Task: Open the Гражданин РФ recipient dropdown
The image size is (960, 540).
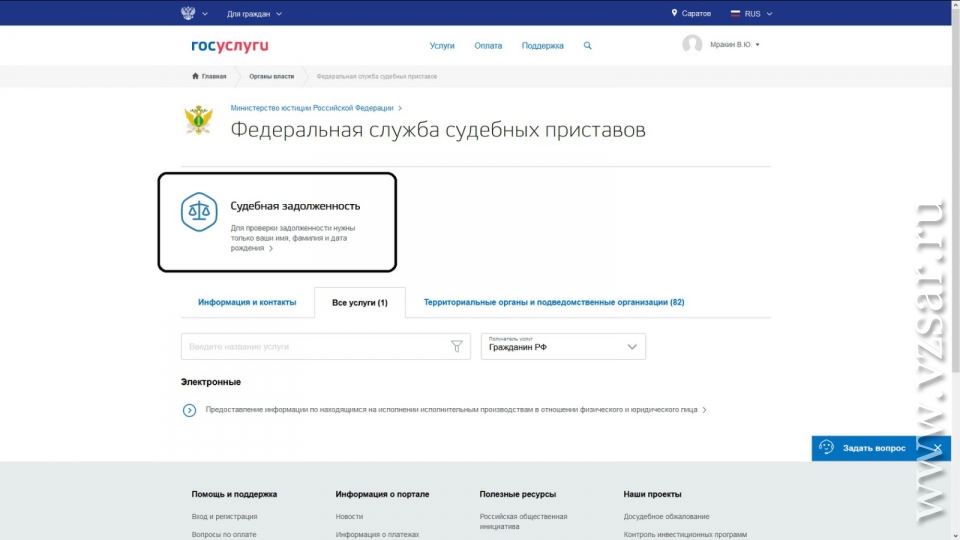Action: tap(563, 347)
